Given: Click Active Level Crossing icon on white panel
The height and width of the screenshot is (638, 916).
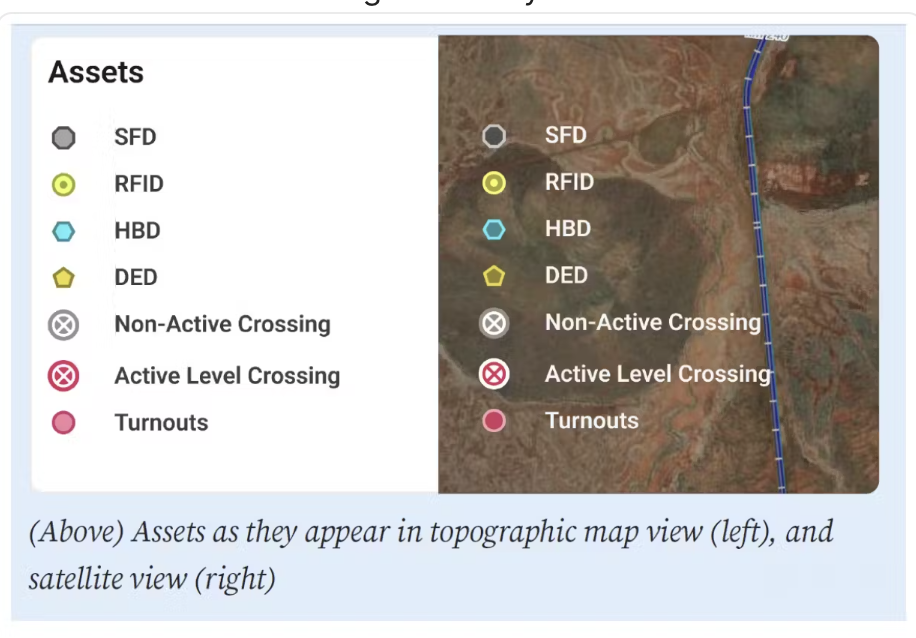Looking at the screenshot, I should [64, 376].
